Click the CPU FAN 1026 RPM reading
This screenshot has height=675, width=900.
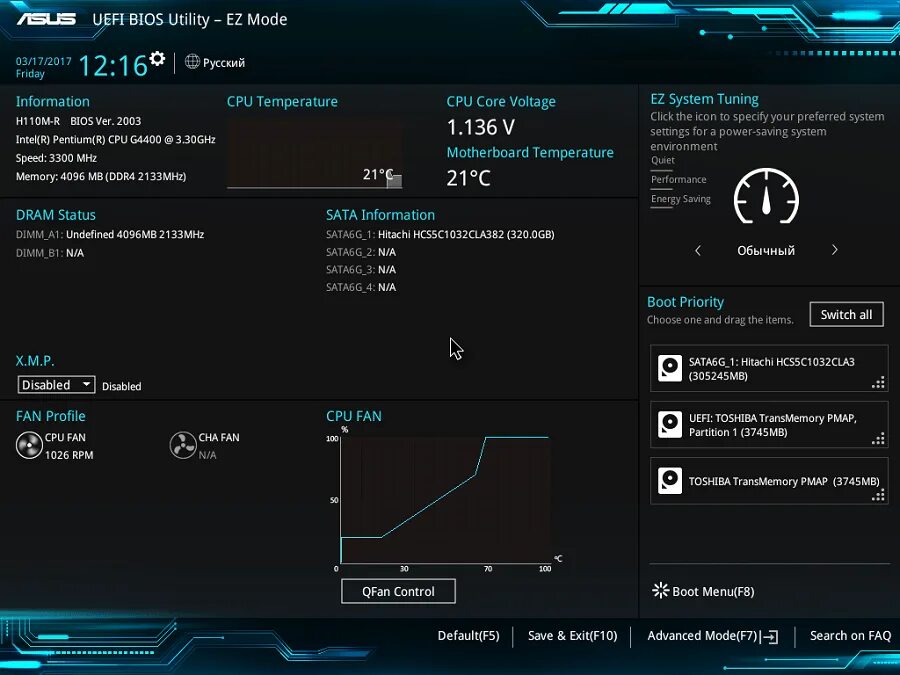[69, 455]
